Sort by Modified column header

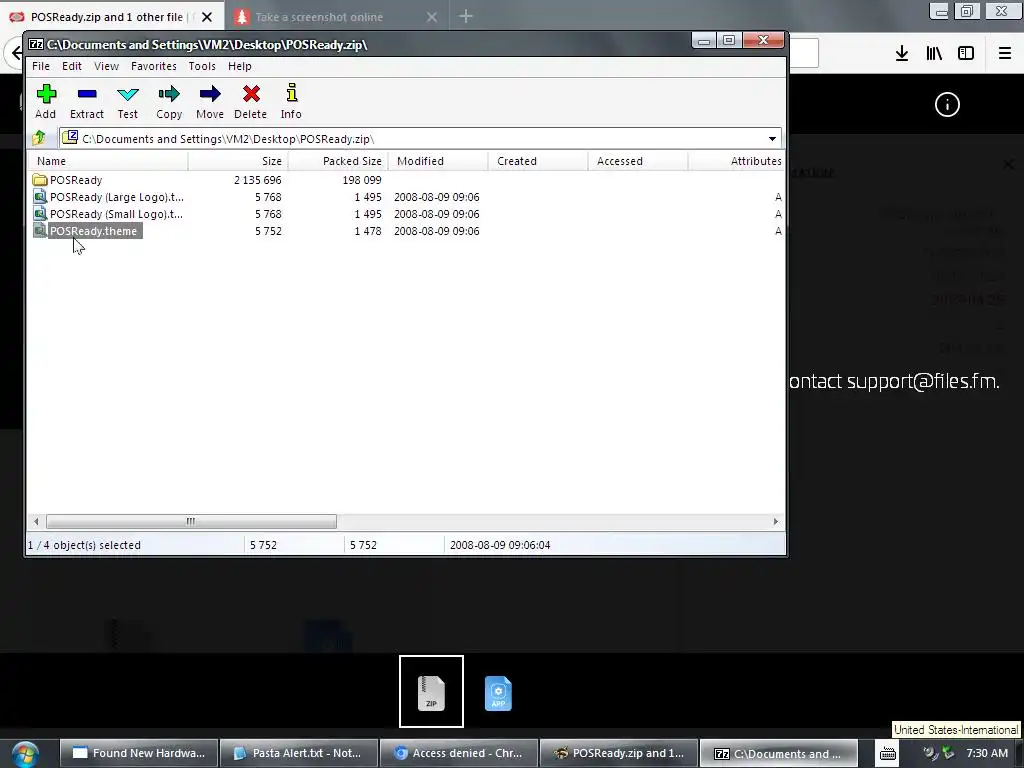pyautogui.click(x=438, y=161)
